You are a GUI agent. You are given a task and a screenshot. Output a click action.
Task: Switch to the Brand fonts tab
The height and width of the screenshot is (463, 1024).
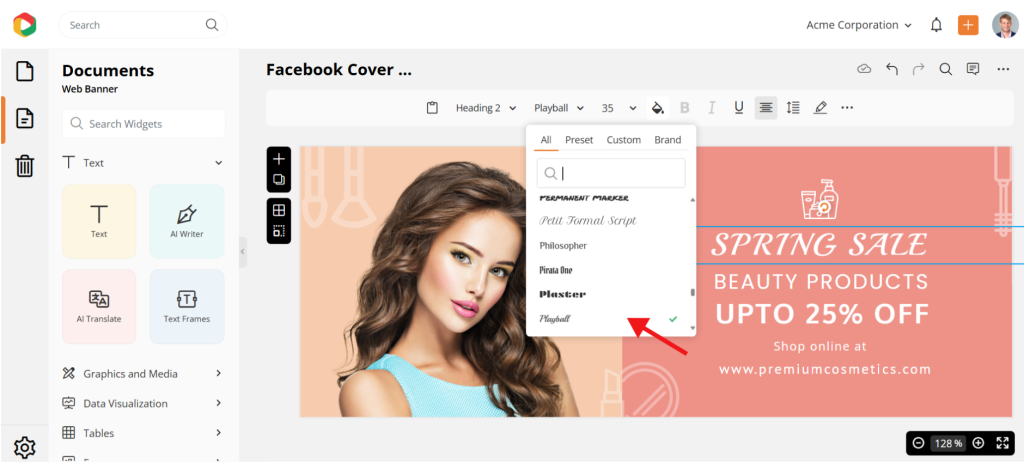pos(667,140)
